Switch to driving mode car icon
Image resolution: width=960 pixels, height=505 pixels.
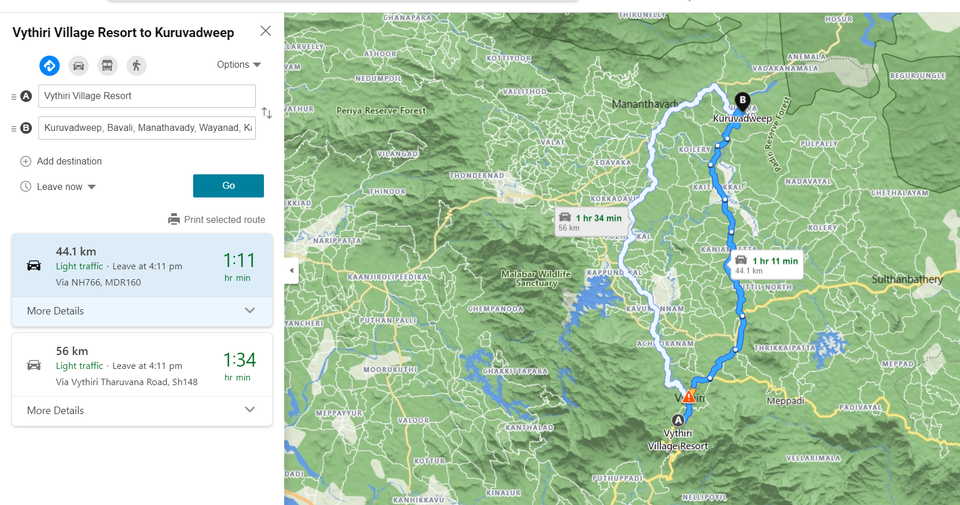point(78,65)
